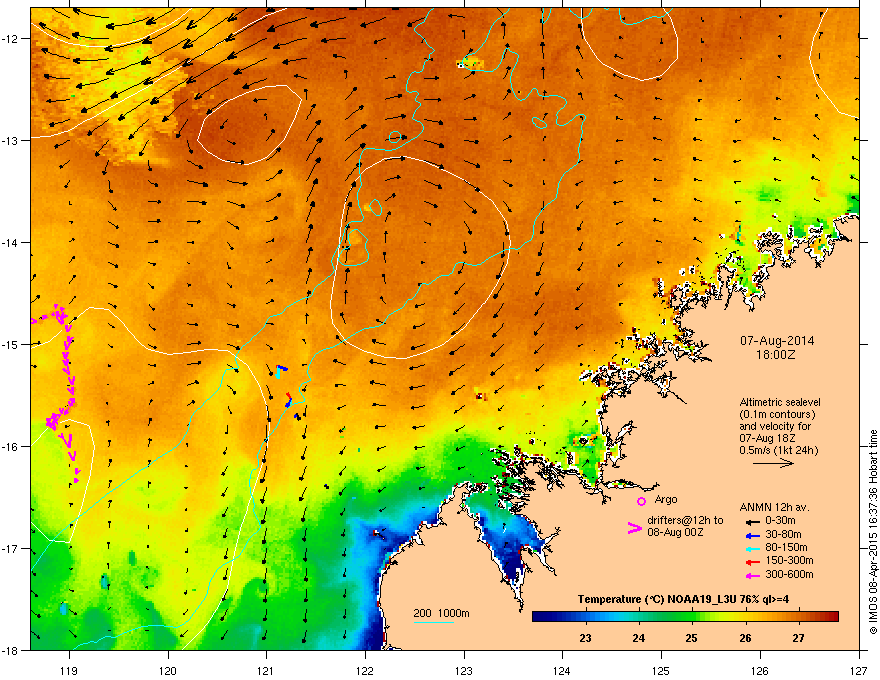Click the red 150-300m legend arrow

[751, 562]
